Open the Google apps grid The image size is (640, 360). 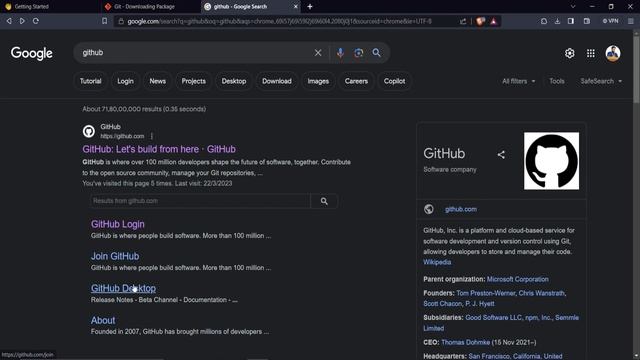[x=591, y=53]
